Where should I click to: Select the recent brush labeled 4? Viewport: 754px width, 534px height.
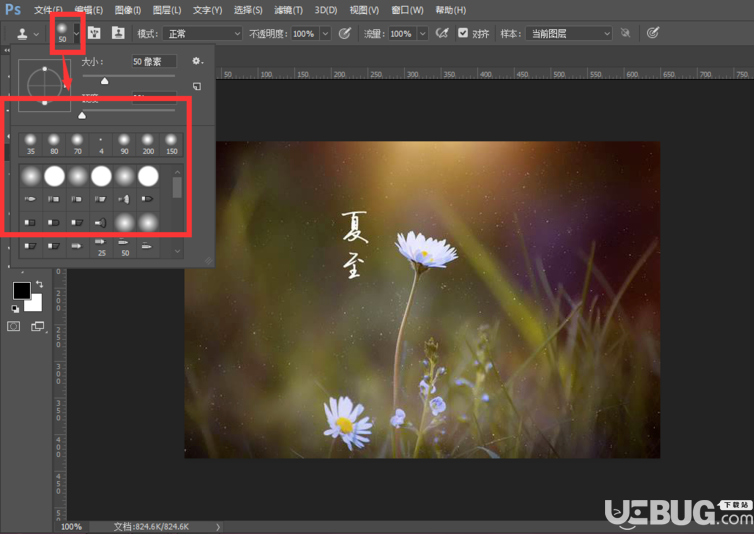tap(101, 144)
